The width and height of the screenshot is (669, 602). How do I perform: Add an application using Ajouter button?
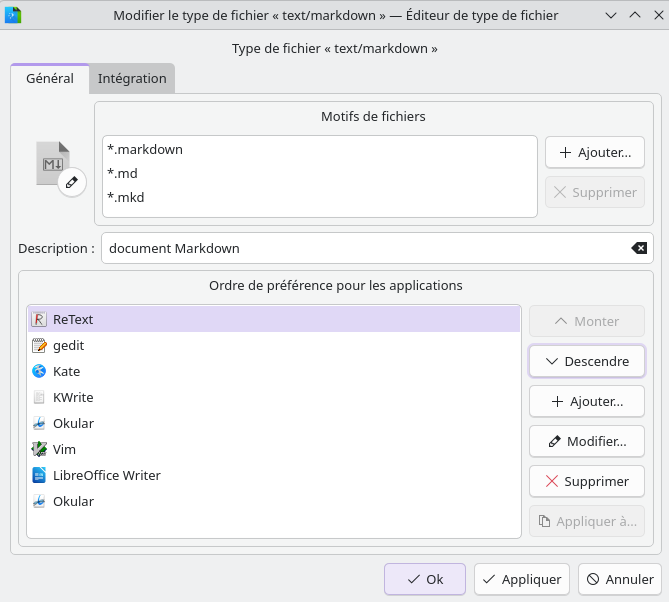coord(586,401)
